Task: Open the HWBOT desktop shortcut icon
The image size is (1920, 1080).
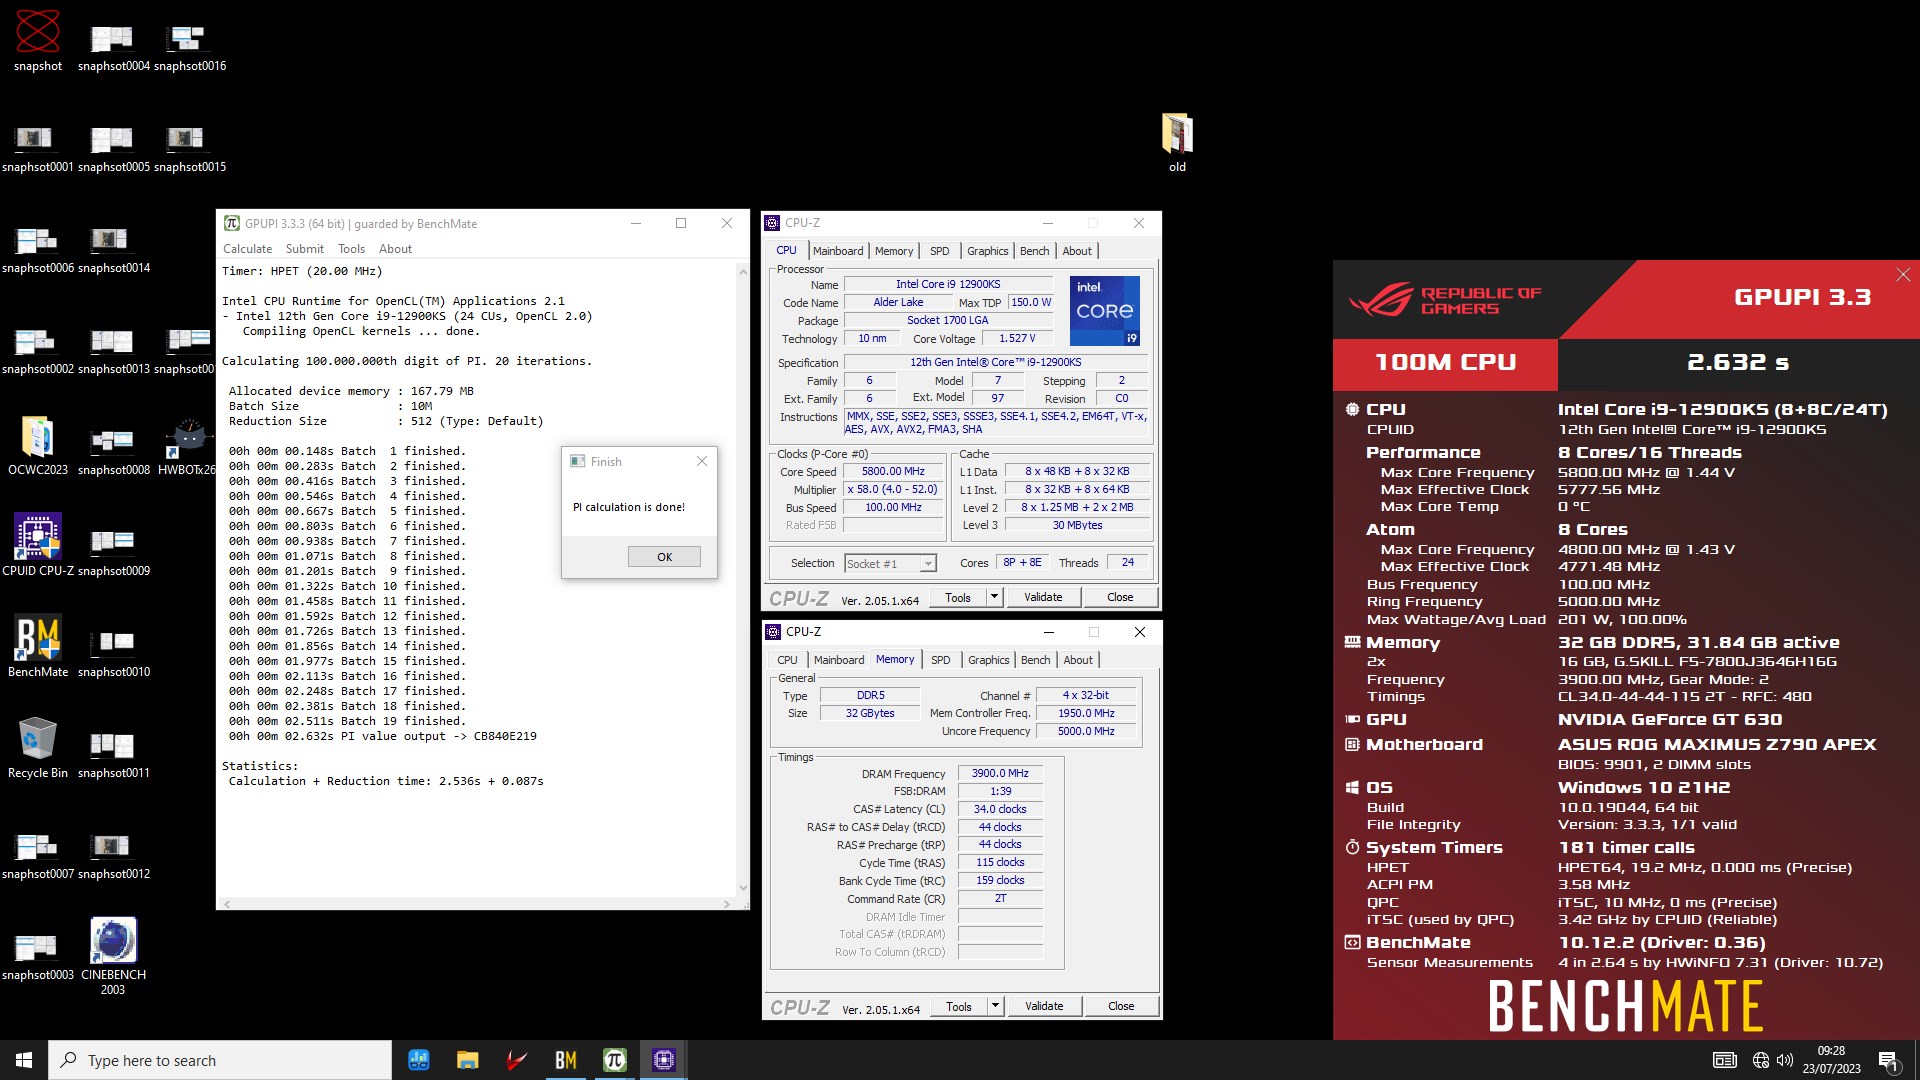Action: click(188, 444)
